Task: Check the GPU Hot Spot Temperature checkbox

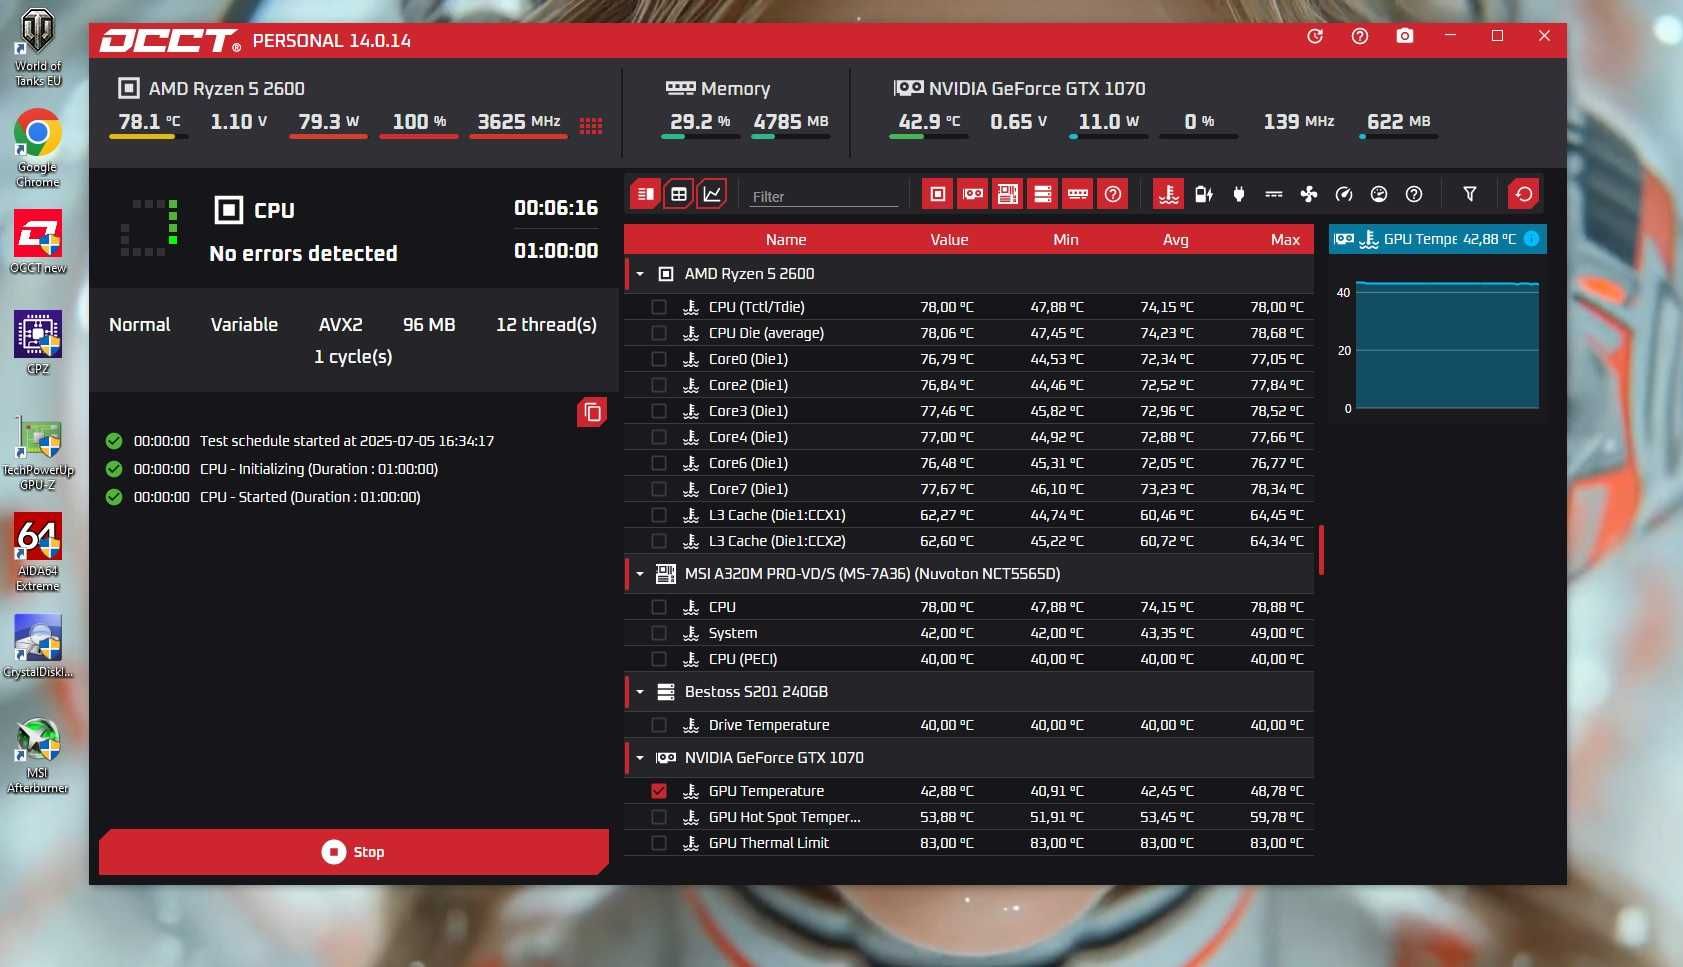Action: 659,817
